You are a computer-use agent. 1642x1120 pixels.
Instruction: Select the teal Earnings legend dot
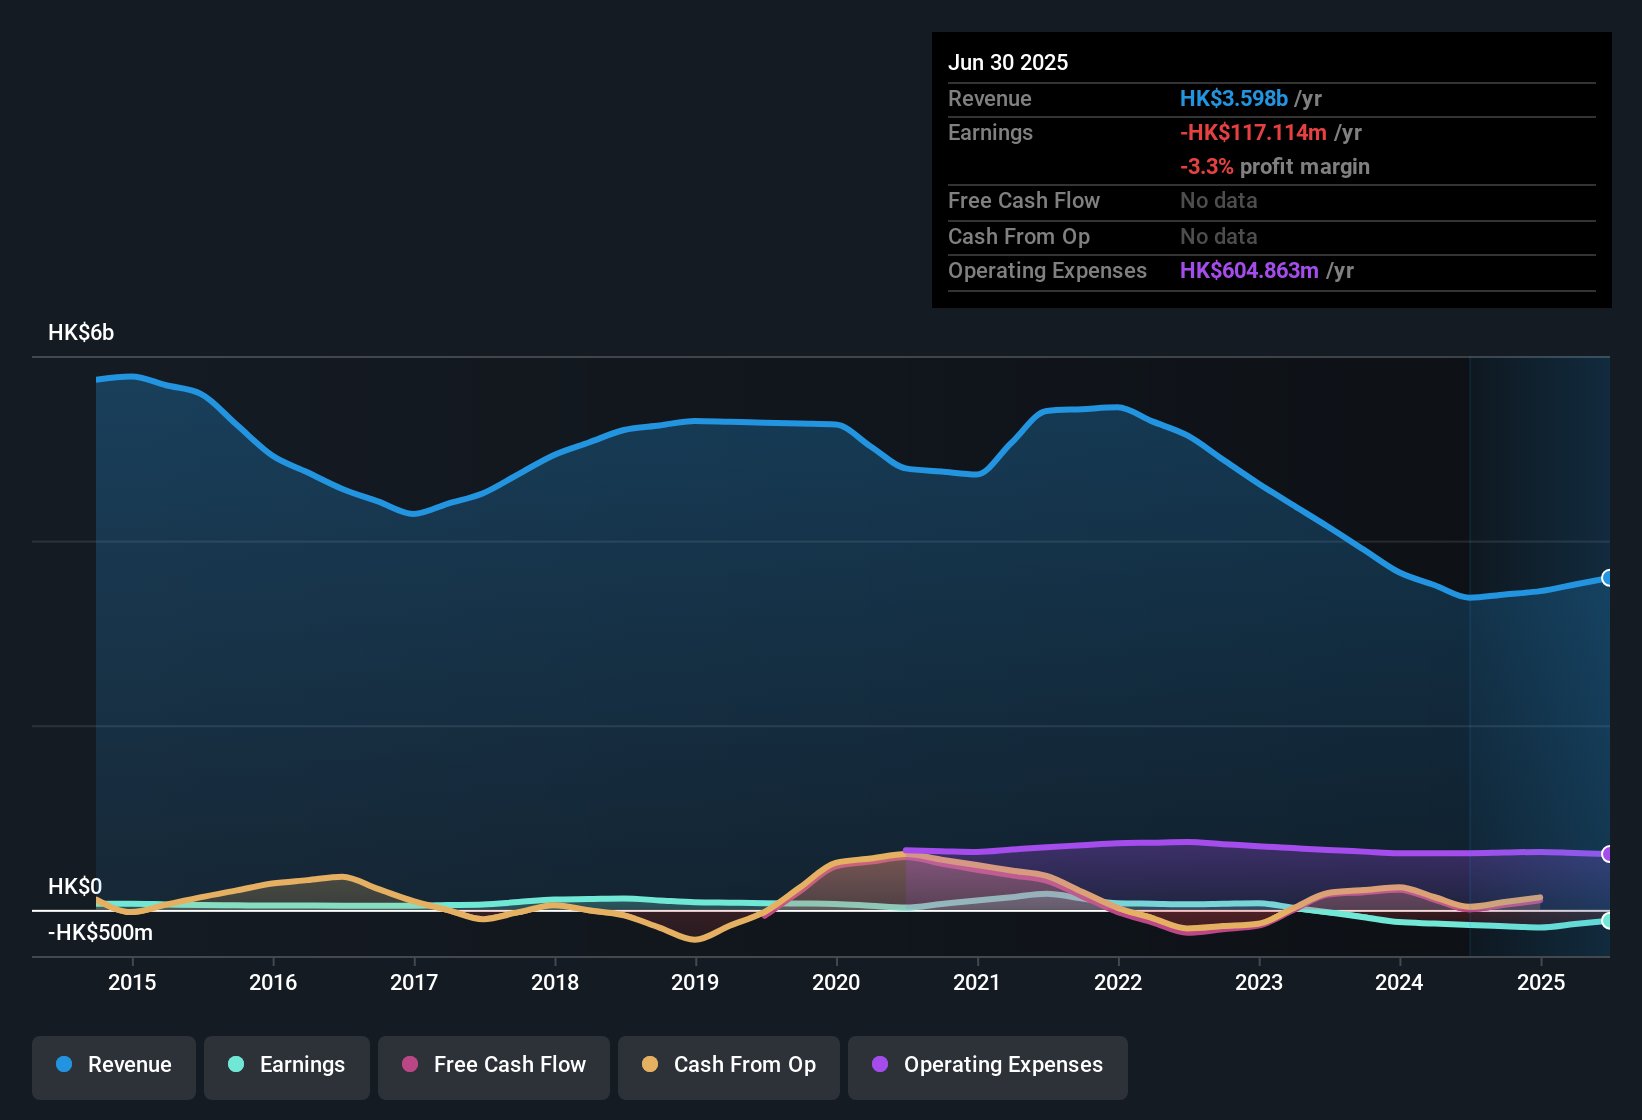(x=237, y=1065)
